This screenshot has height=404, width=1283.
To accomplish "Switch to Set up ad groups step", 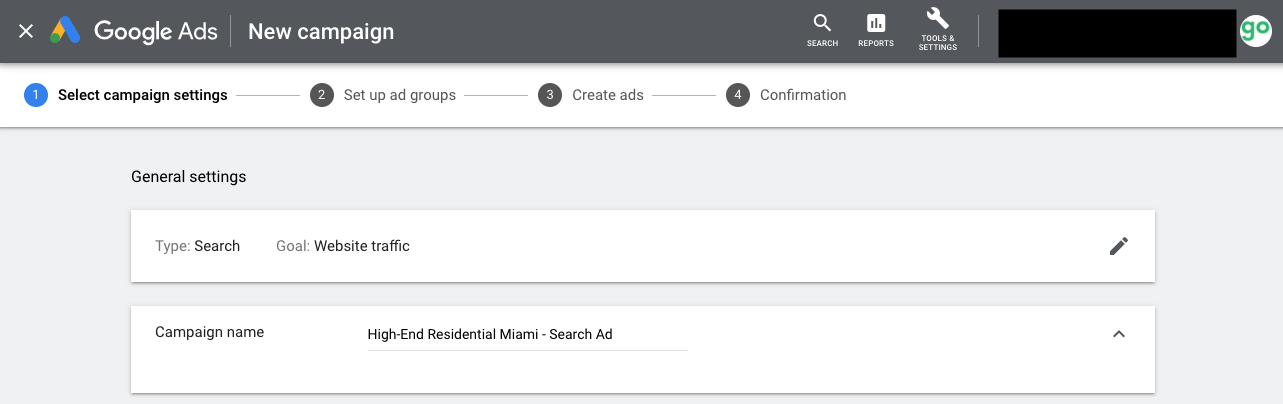I will 399,95.
